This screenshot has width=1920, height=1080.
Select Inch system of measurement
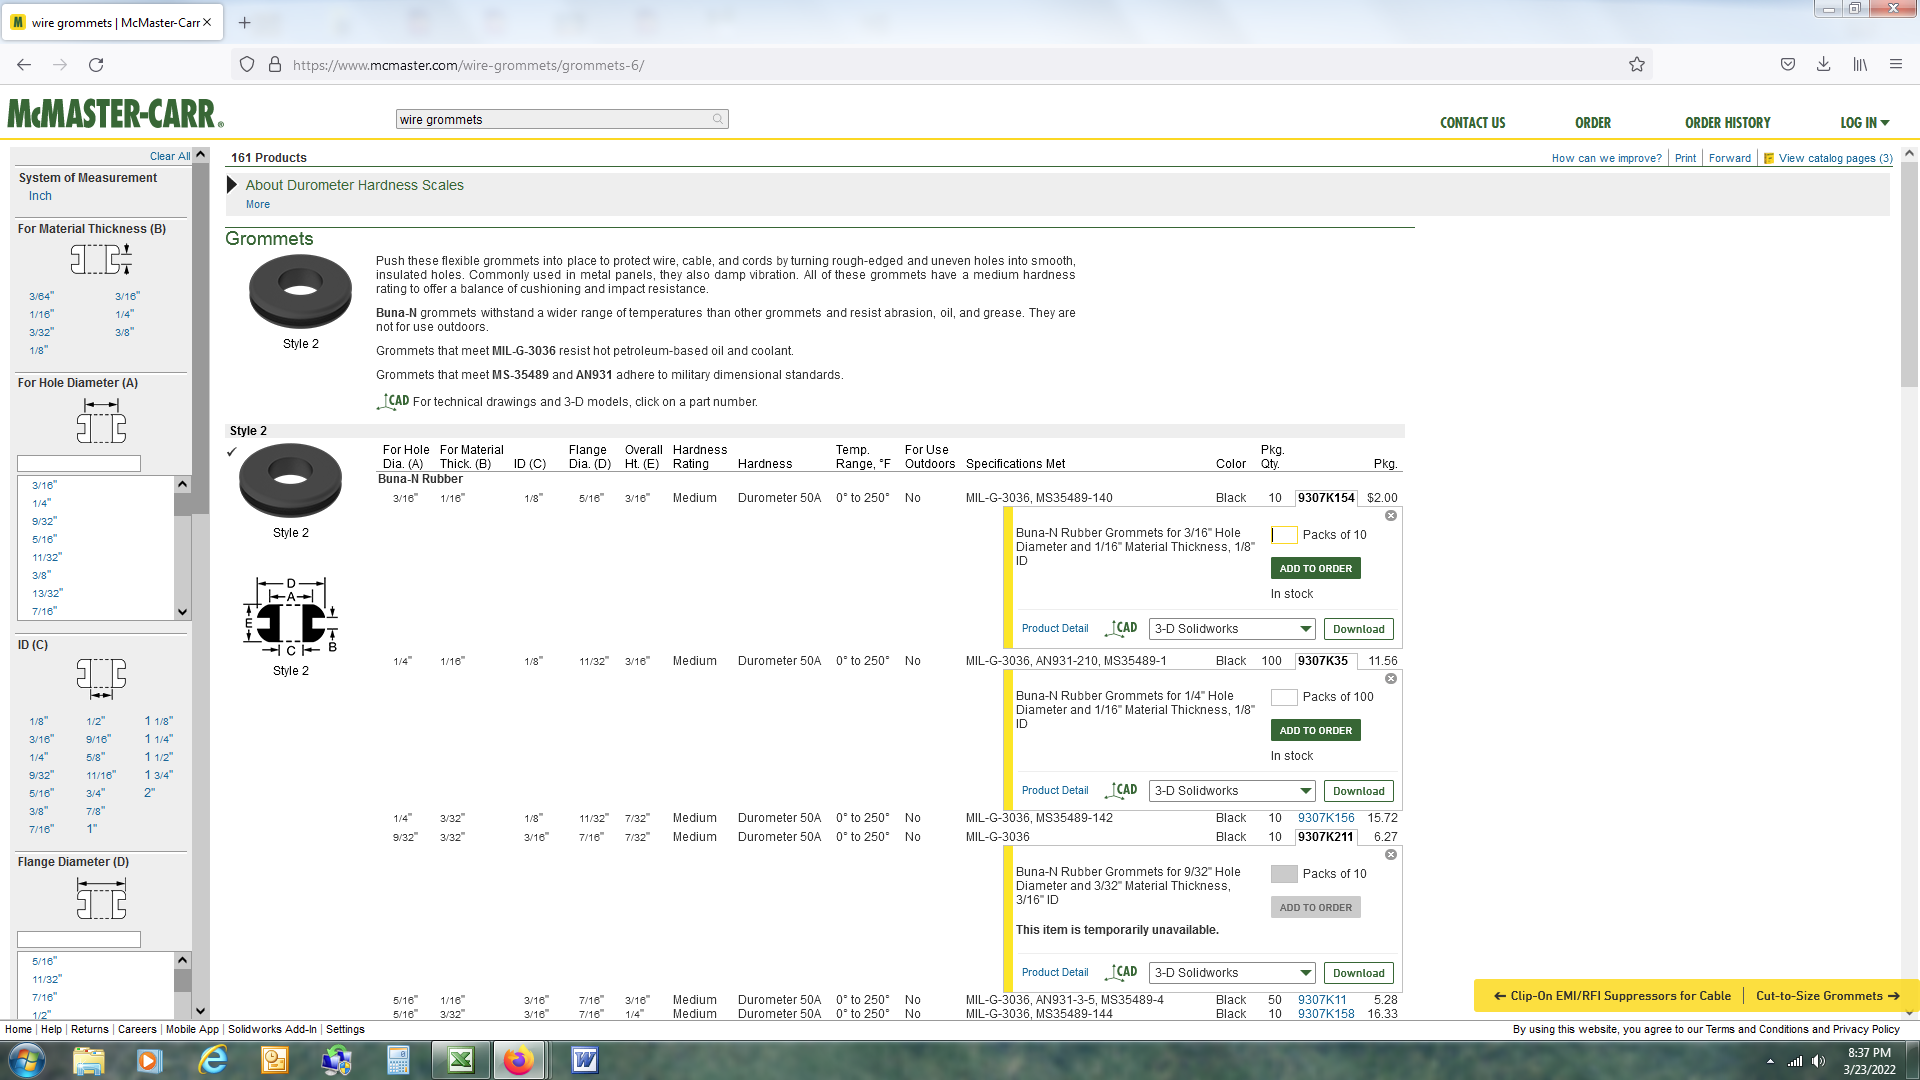[x=40, y=196]
